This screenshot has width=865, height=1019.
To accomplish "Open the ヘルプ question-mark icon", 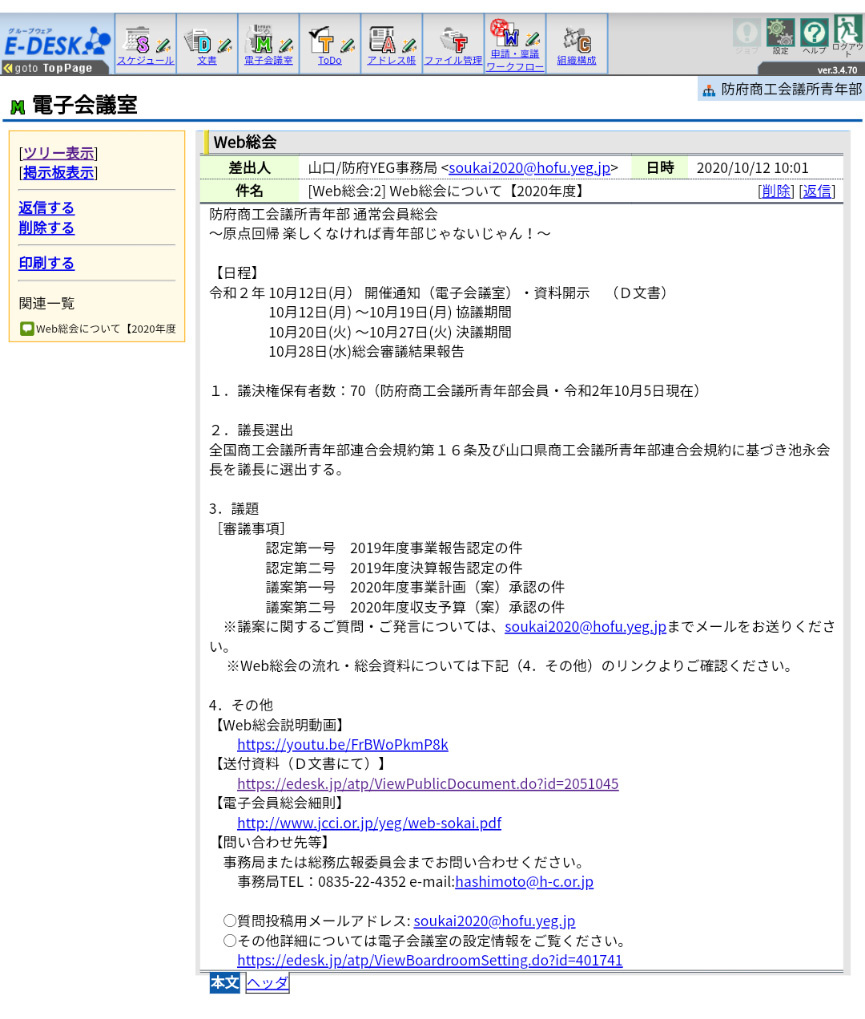I will [814, 32].
